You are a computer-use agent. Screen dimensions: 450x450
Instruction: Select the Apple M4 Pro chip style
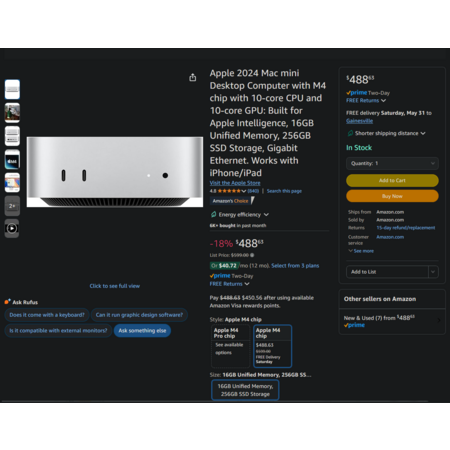[230, 346]
